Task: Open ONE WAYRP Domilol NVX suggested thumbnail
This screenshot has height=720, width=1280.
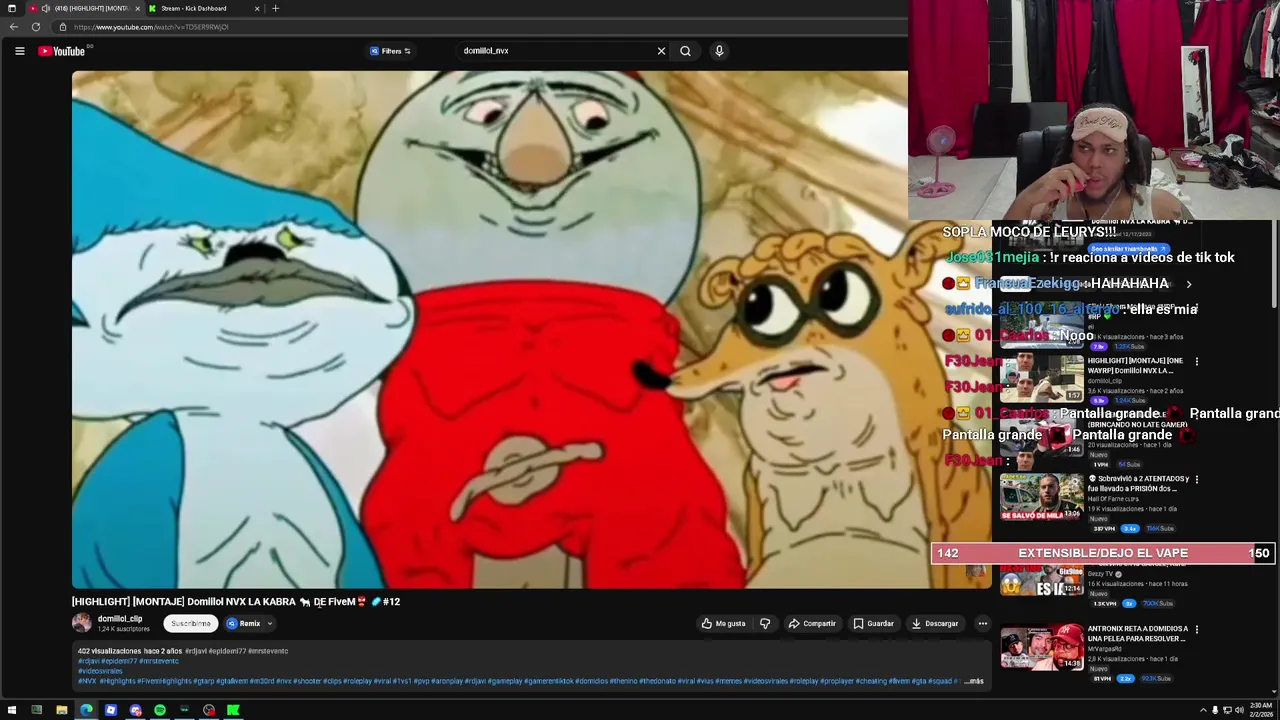Action: [x=1042, y=377]
